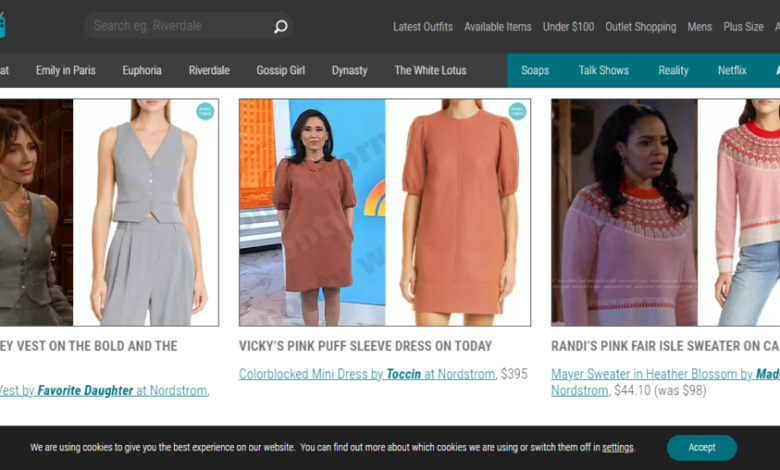Click the $395 price text
The height and width of the screenshot is (470, 780).
point(514,374)
